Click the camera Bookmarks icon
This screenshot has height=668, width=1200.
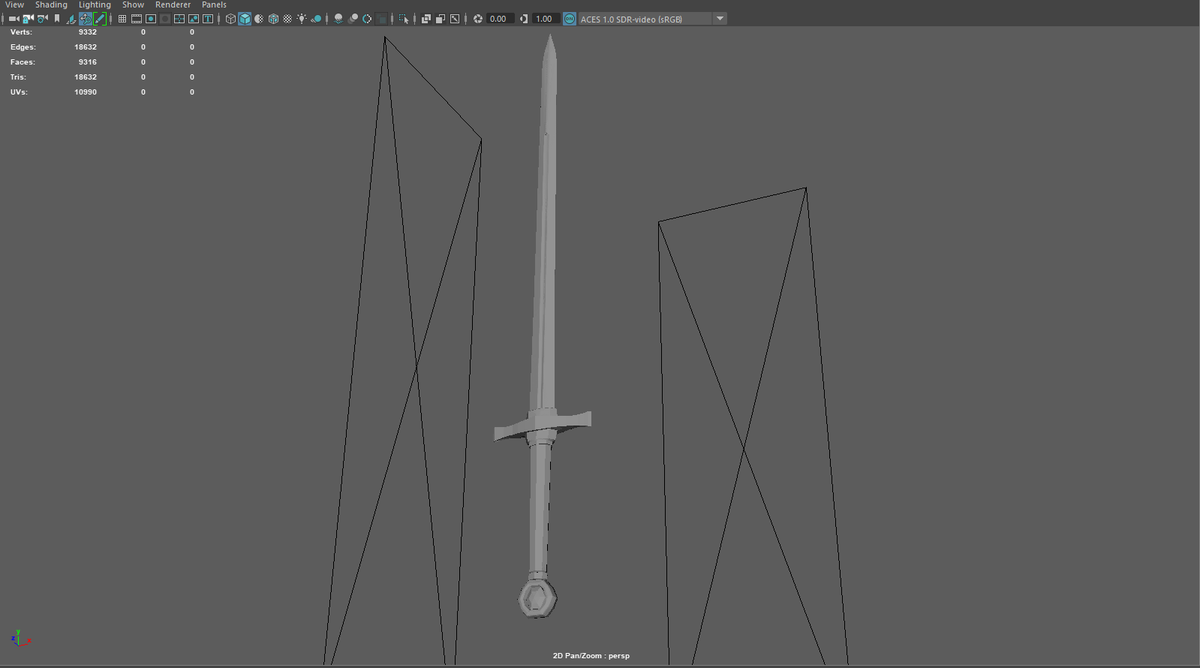pos(57,19)
